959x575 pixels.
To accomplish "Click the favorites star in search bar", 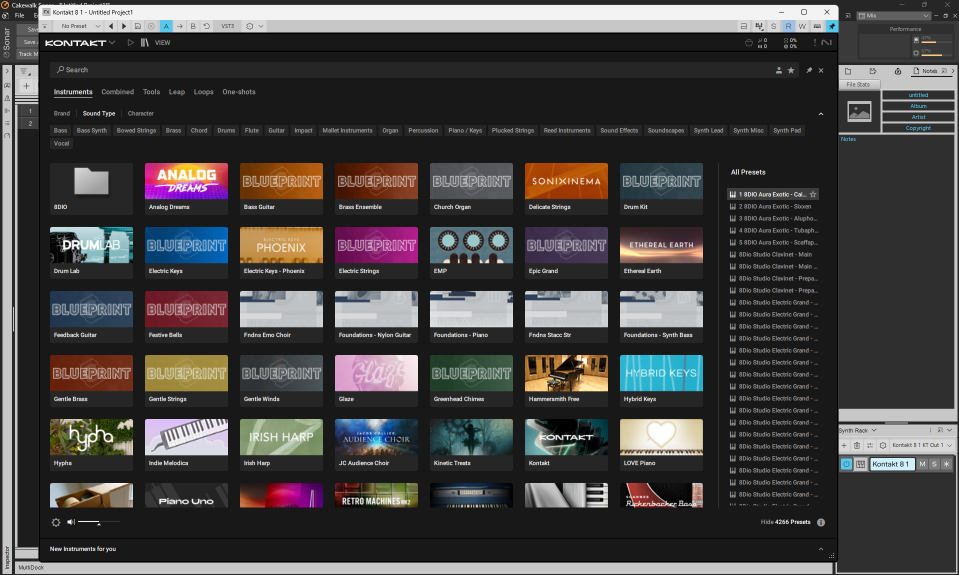I will click(x=791, y=70).
